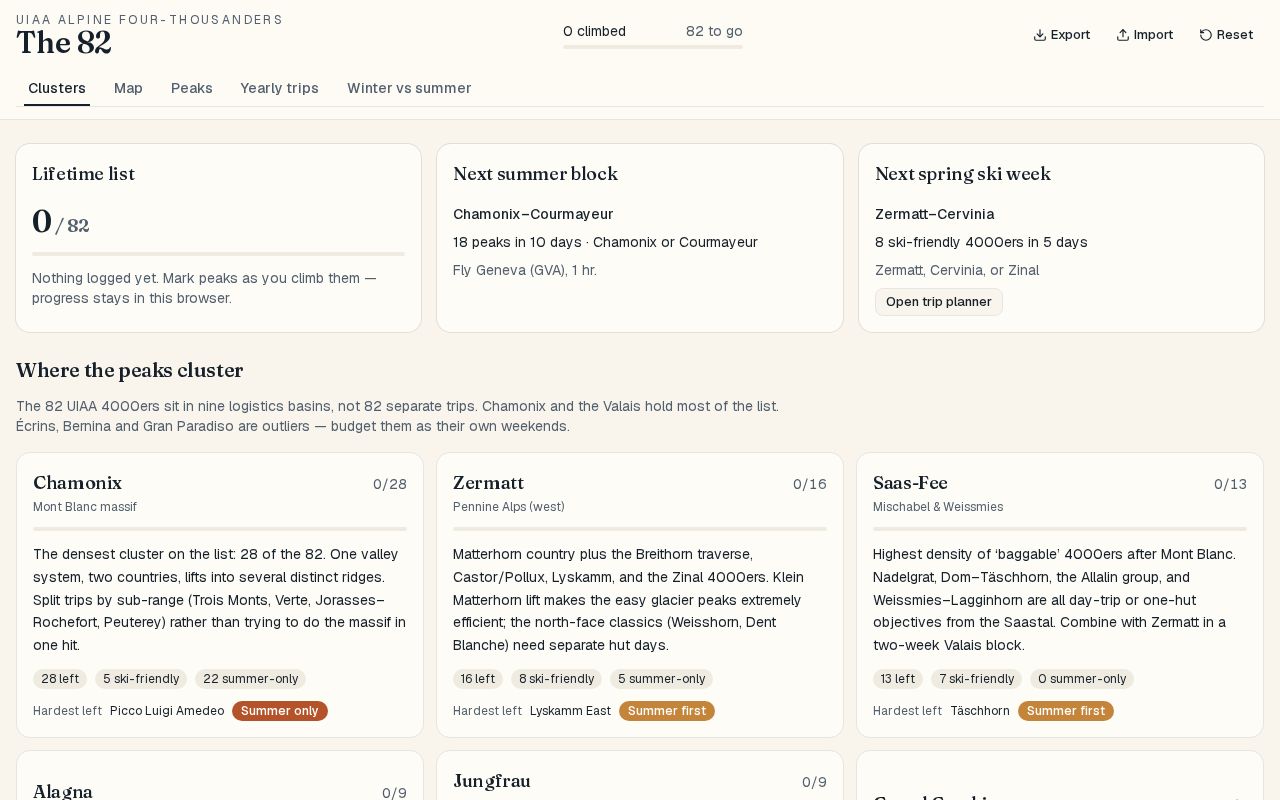1280x800 pixels.
Task: Click 'Zermatt–Cervinia' in Next spring ski week
Action: coord(935,214)
